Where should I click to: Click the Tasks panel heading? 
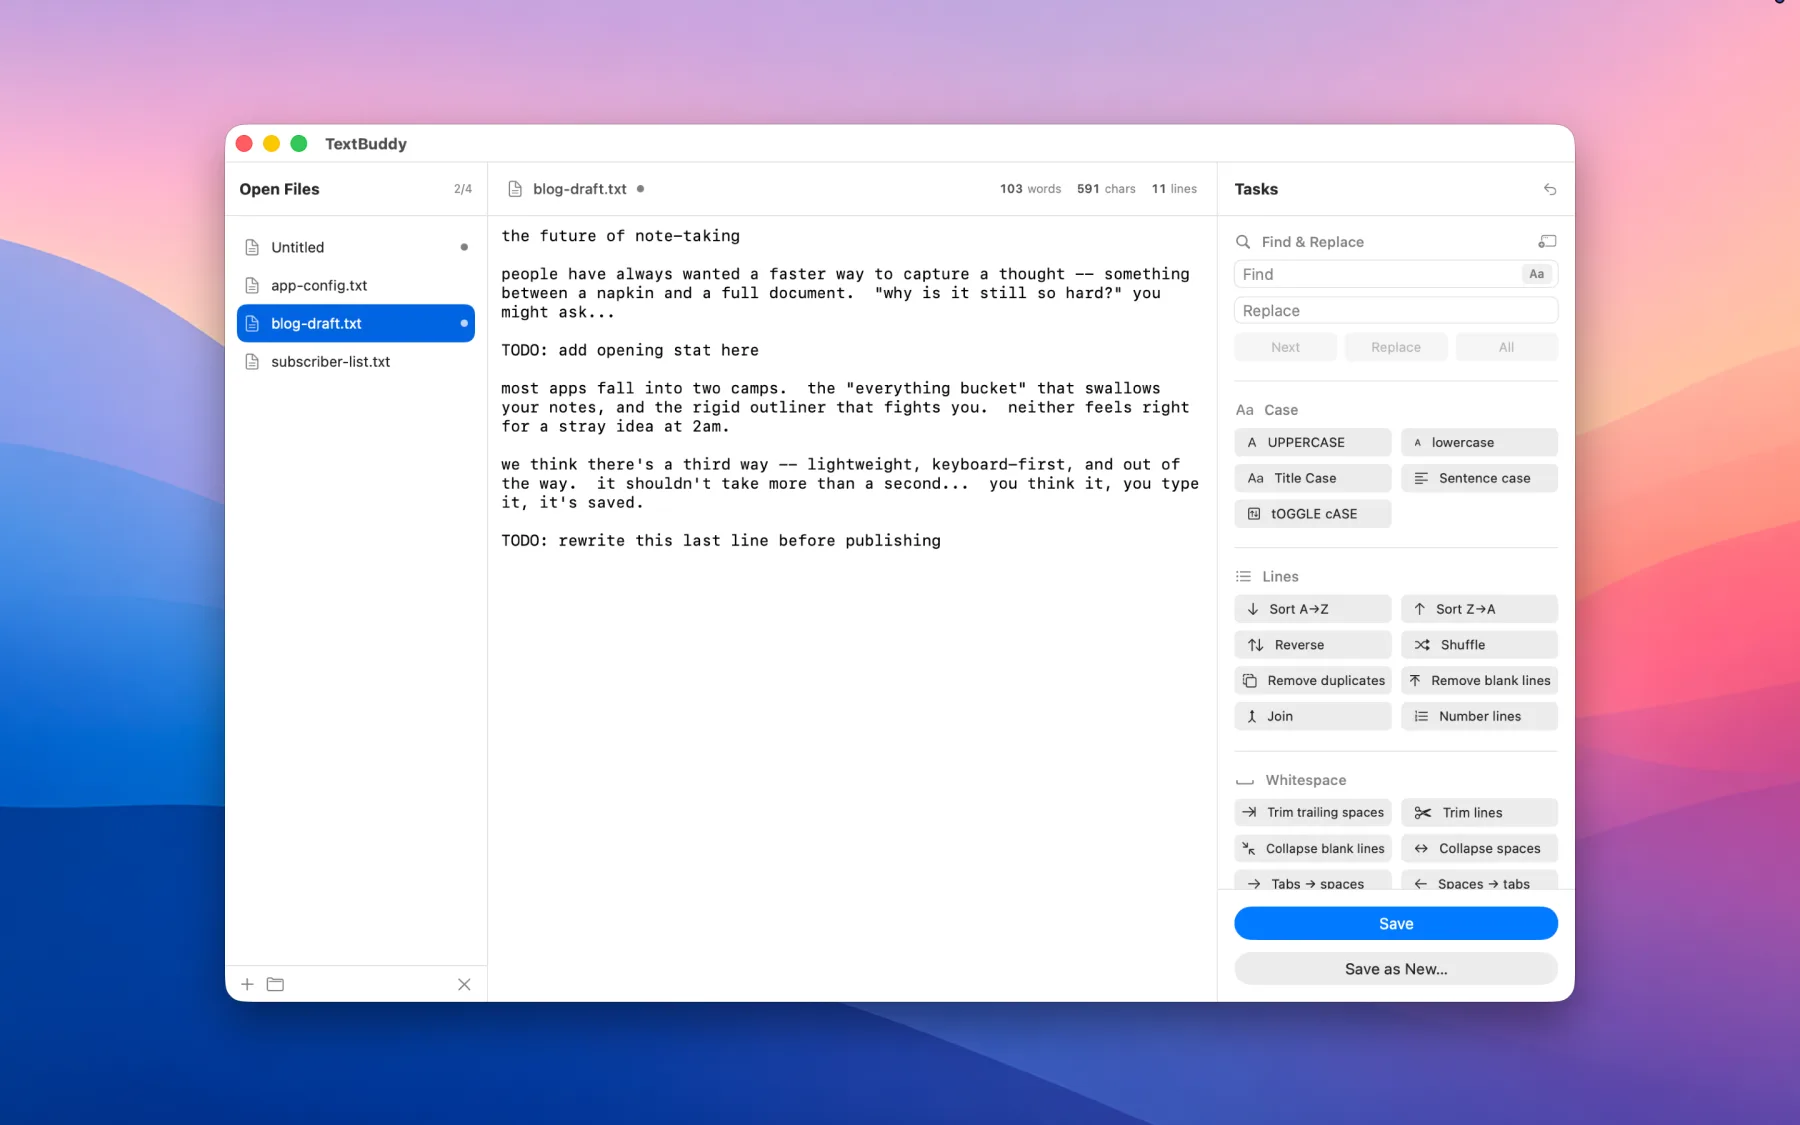click(1256, 189)
